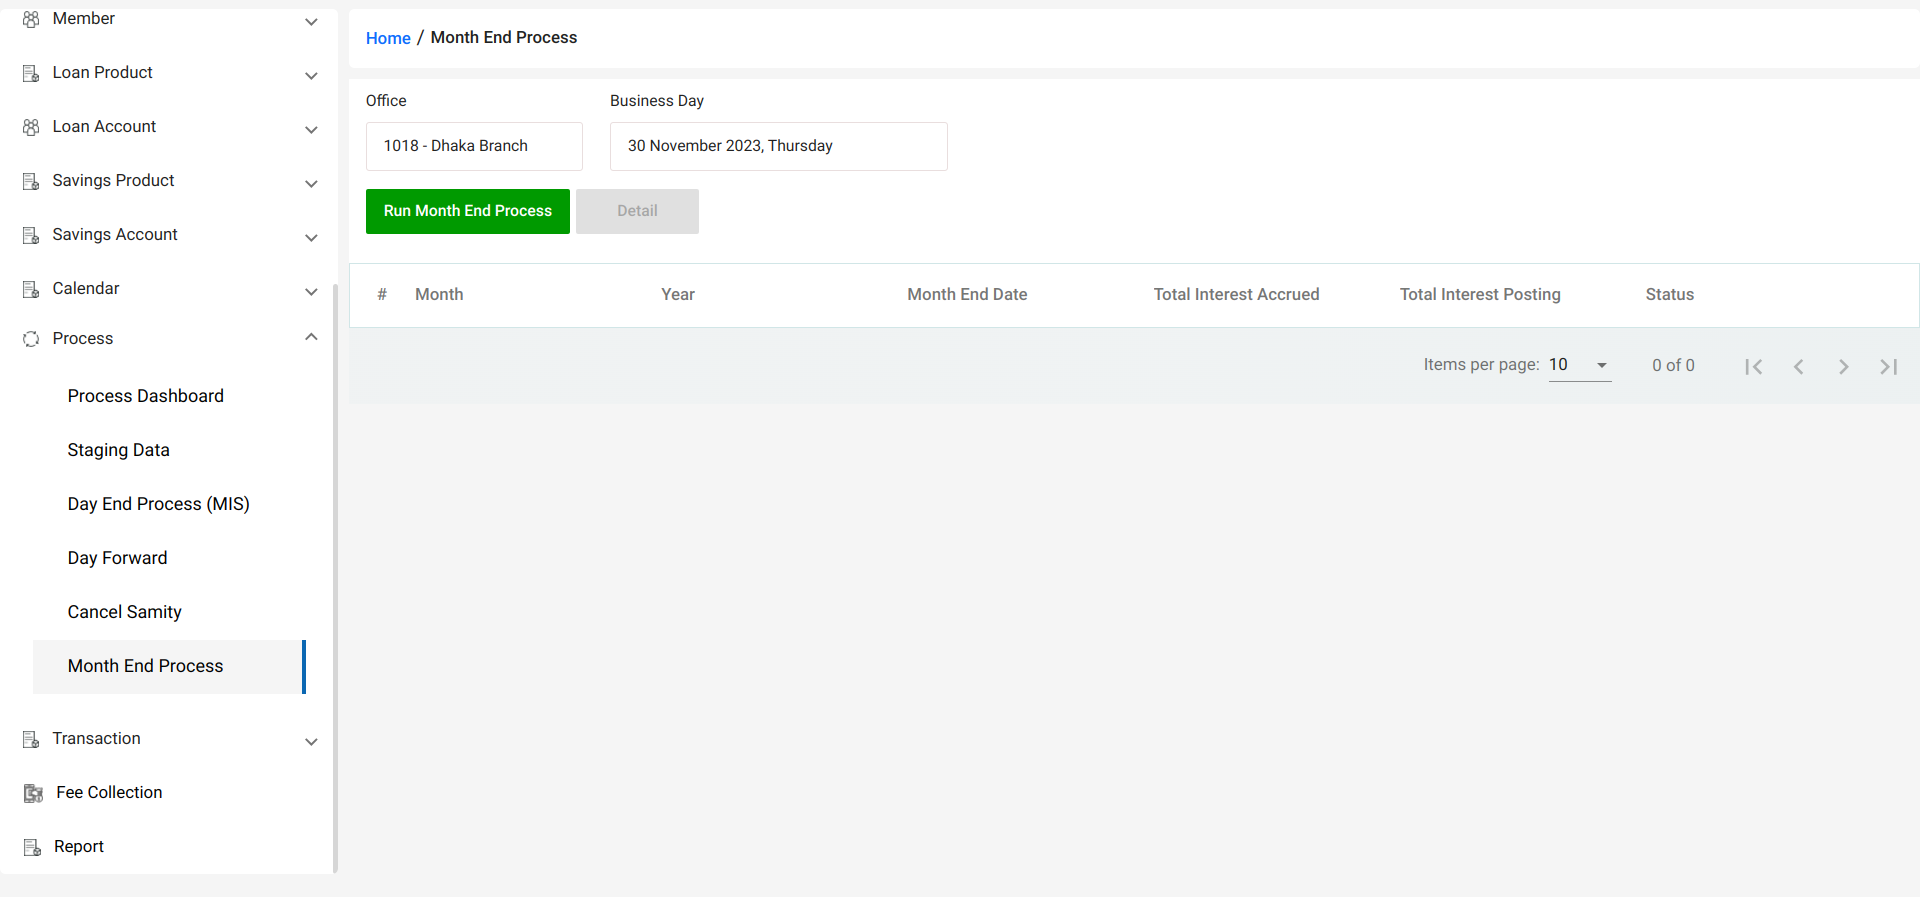This screenshot has width=1920, height=897.
Task: Open Fee Collection menu label
Action: (x=109, y=792)
